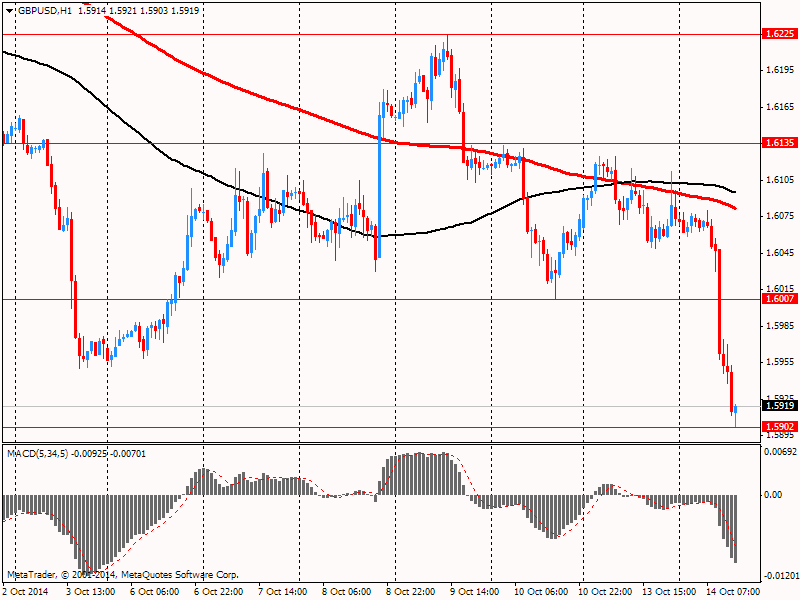This screenshot has width=800, height=600.
Task: Click the 14 Oct 07:00 time label
Action: pyautogui.click(x=733, y=591)
